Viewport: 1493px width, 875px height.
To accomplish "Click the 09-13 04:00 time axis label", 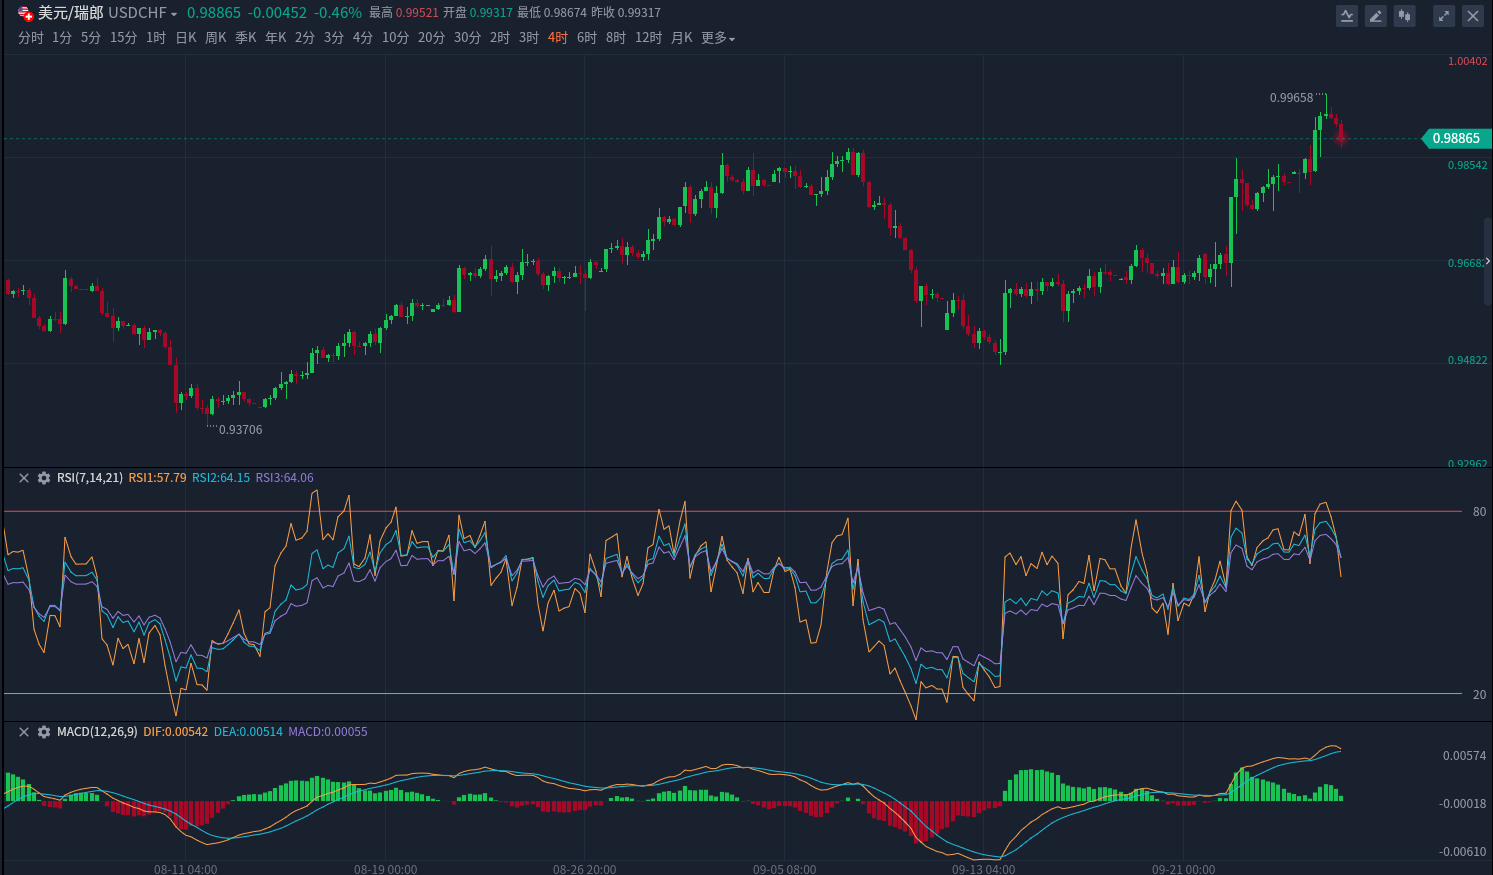I will pos(983,869).
